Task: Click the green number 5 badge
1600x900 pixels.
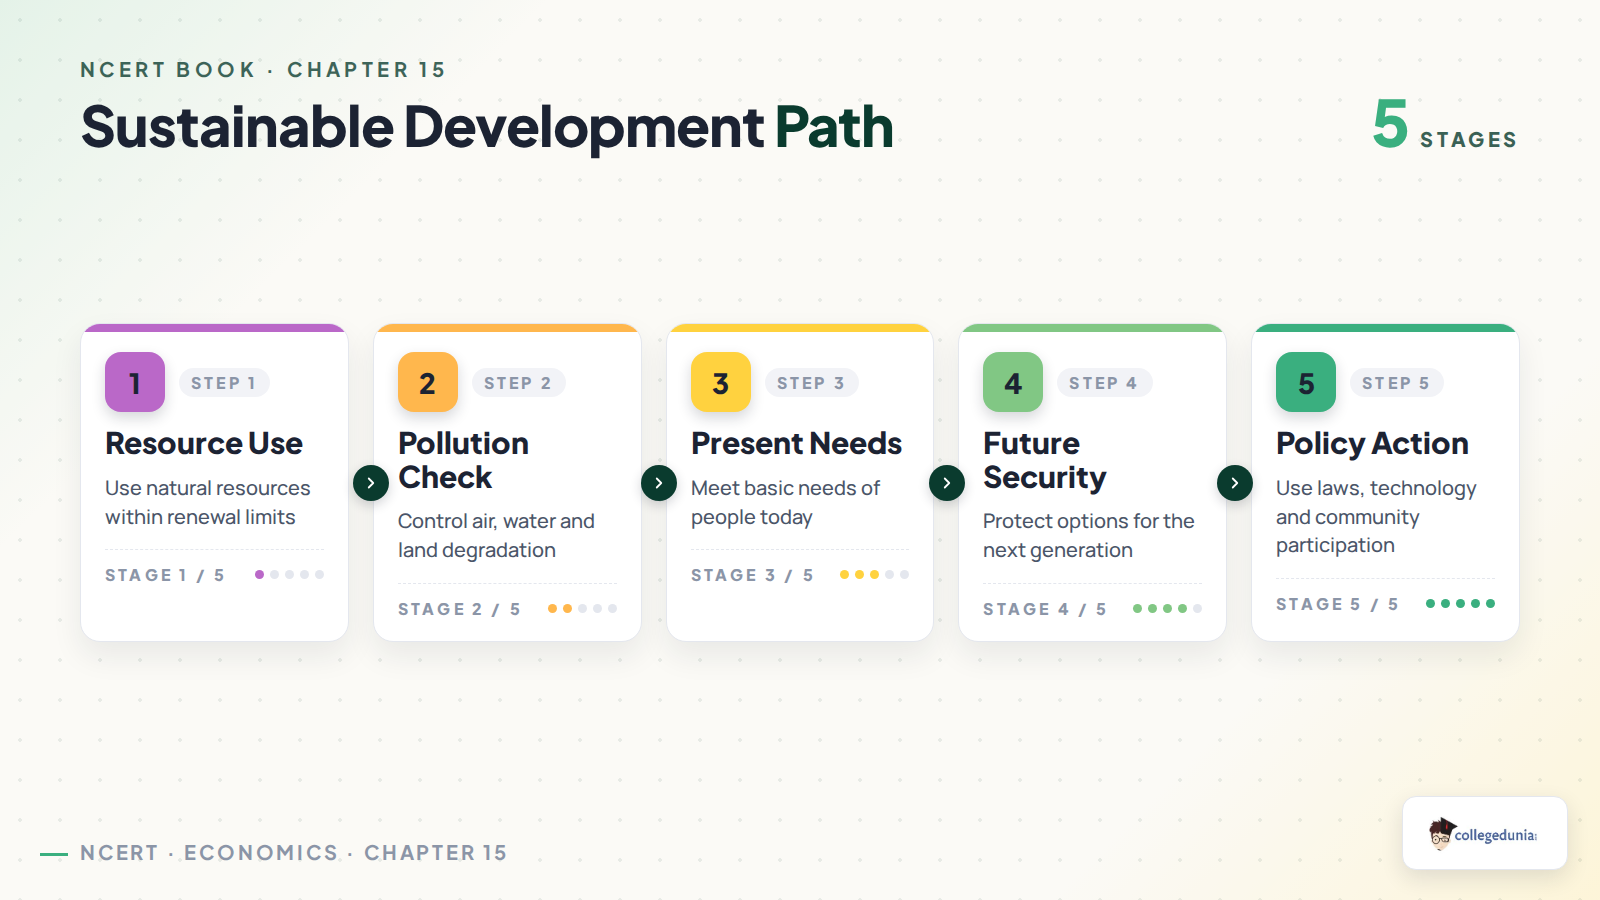Action: tap(1306, 382)
